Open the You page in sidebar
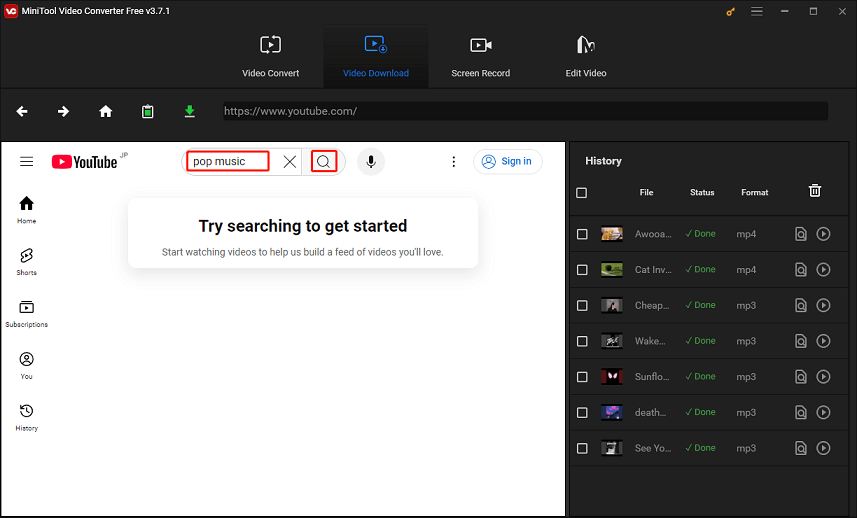 tap(27, 366)
